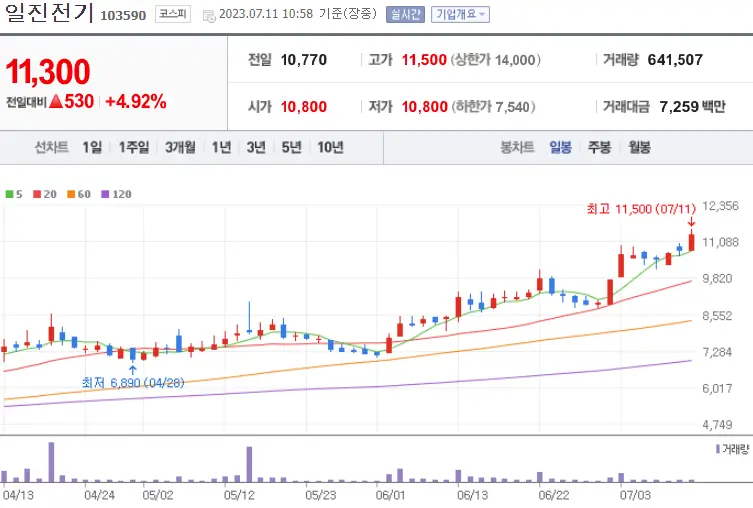
Task: Click the latest red candlestick on 07/11
Action: 692,241
